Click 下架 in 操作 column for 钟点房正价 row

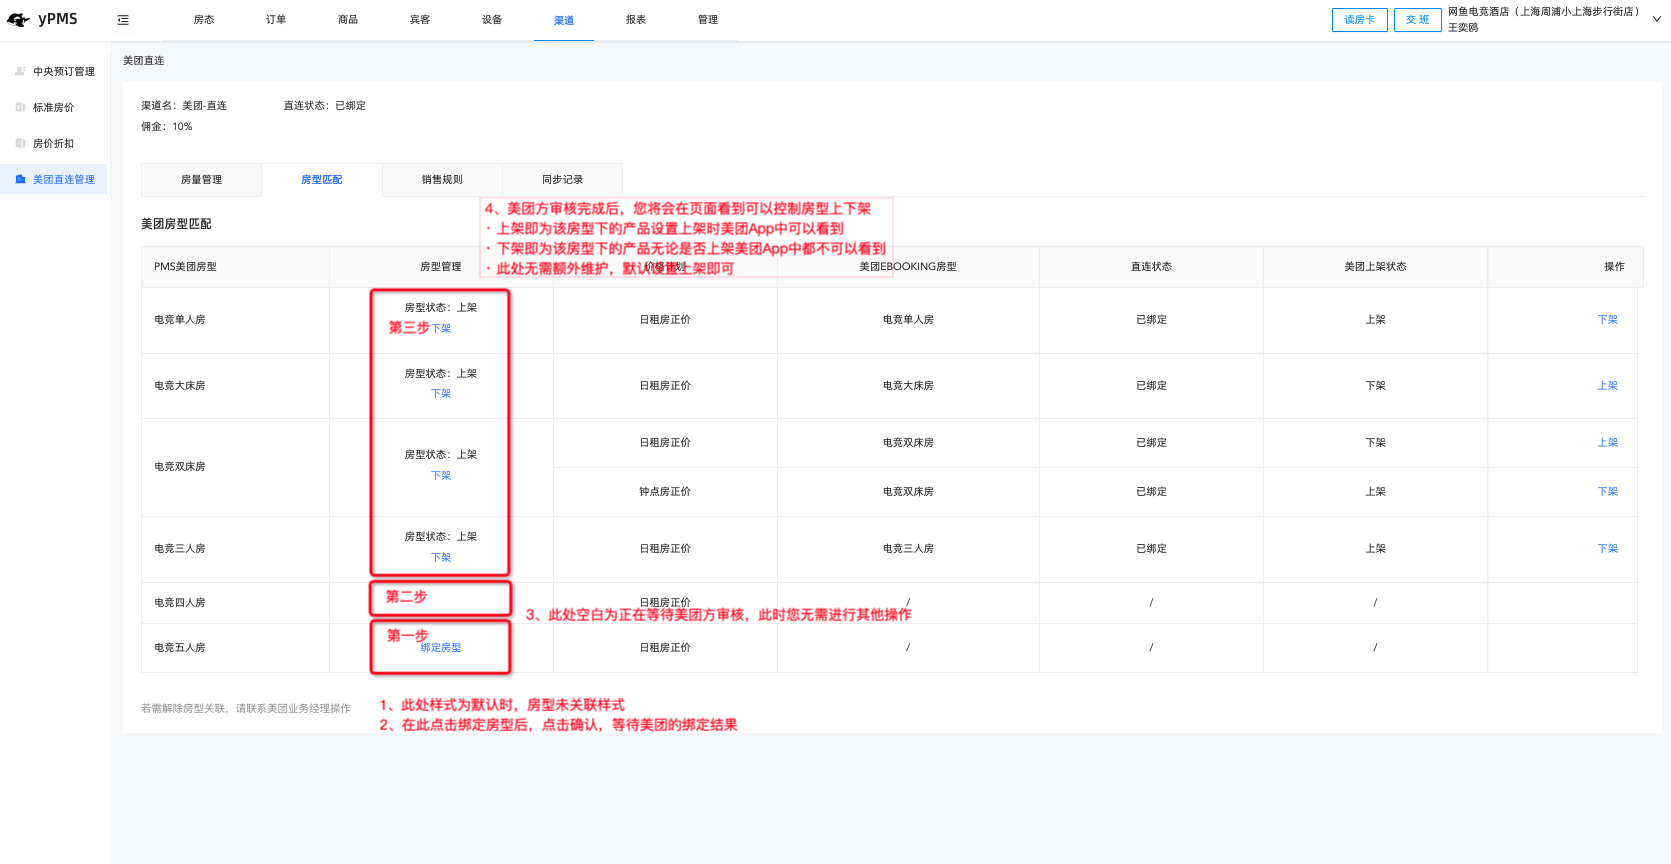tap(1607, 492)
